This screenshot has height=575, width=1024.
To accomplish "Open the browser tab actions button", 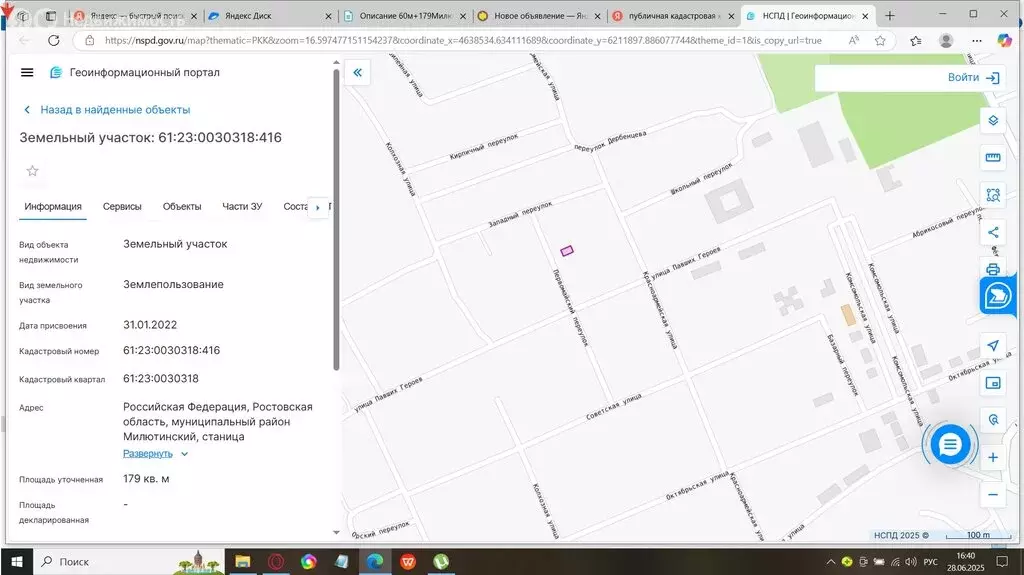I will 51,16.
